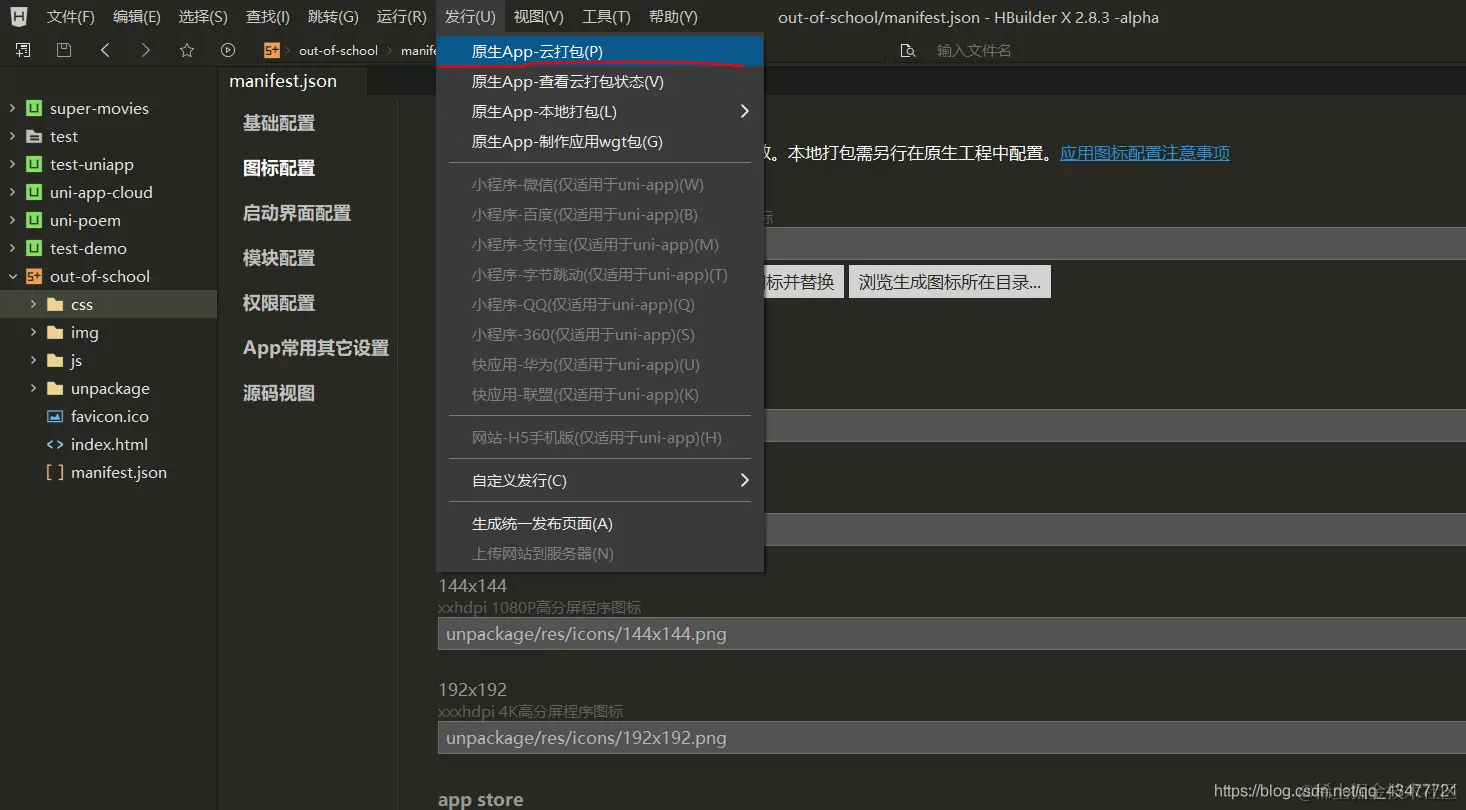Select the index.html file row
1466x810 pixels.
tap(109, 444)
